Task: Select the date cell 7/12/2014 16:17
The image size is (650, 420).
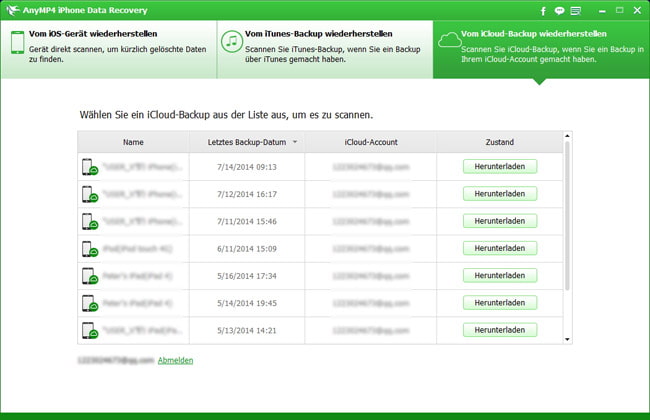Action: (x=247, y=194)
